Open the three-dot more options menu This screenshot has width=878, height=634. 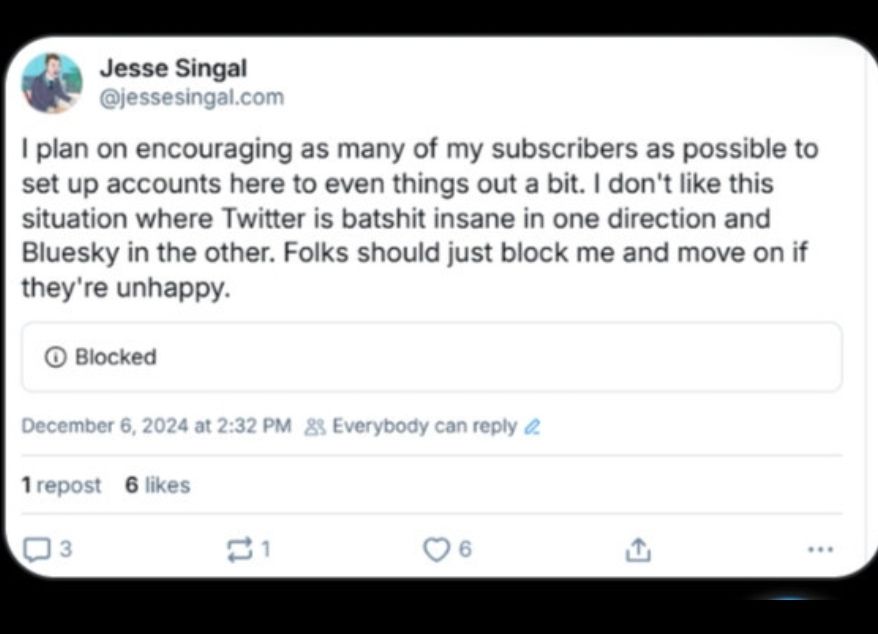tap(819, 549)
